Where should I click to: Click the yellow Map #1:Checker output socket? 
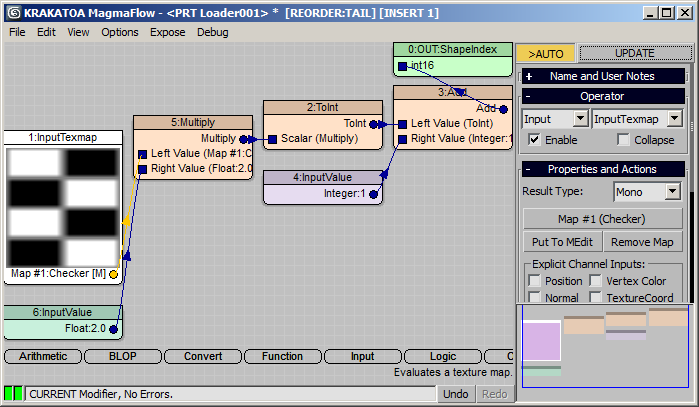tap(113, 274)
